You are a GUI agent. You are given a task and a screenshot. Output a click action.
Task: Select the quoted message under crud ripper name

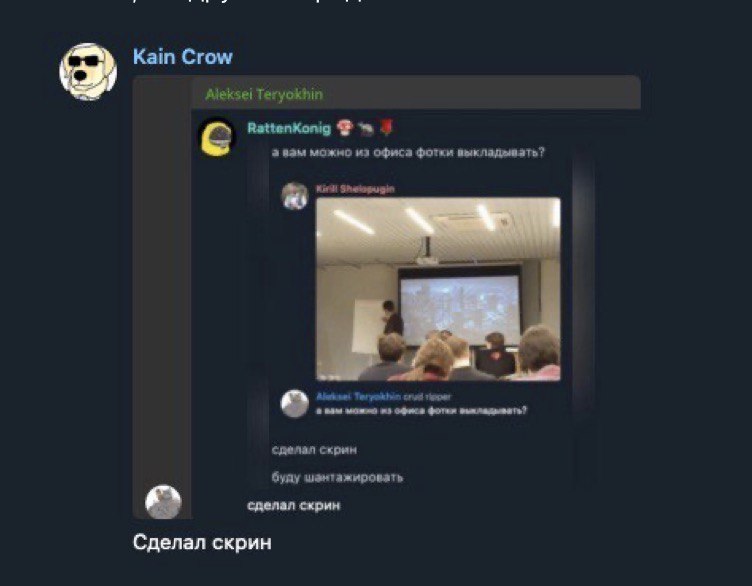click(x=421, y=410)
